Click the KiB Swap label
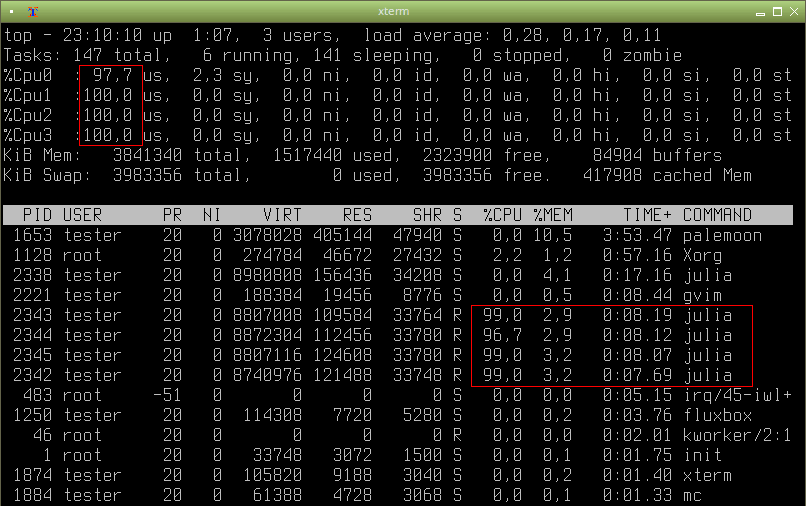806x506 pixels. click(47, 175)
